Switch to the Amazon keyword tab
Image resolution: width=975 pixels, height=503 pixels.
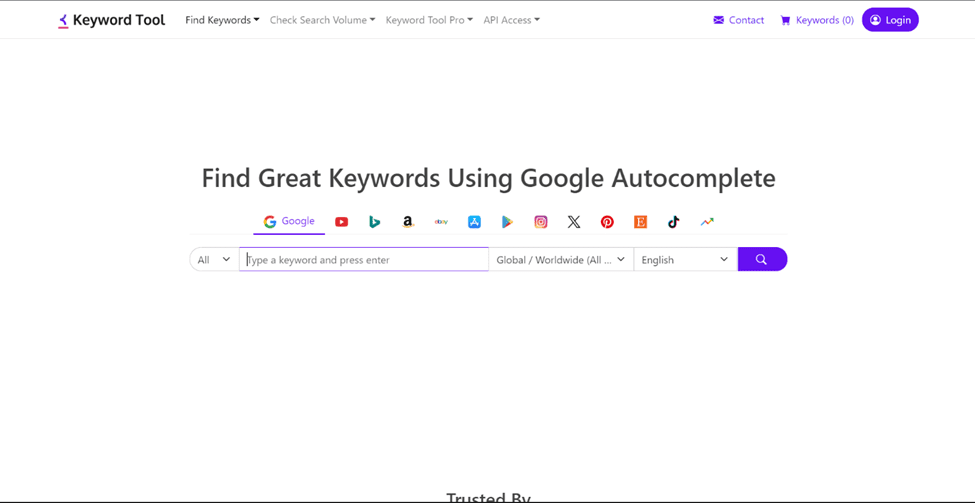pos(408,222)
